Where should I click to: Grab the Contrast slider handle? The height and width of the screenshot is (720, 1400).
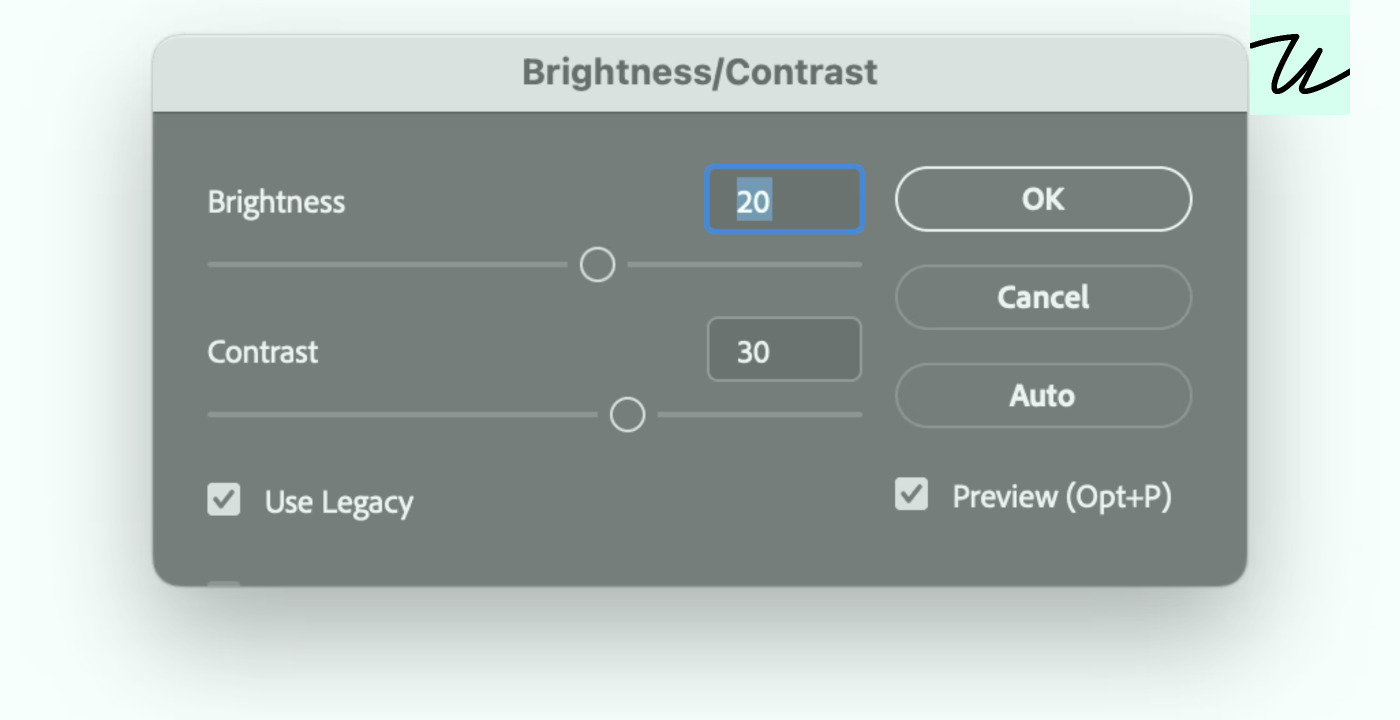[x=627, y=414]
